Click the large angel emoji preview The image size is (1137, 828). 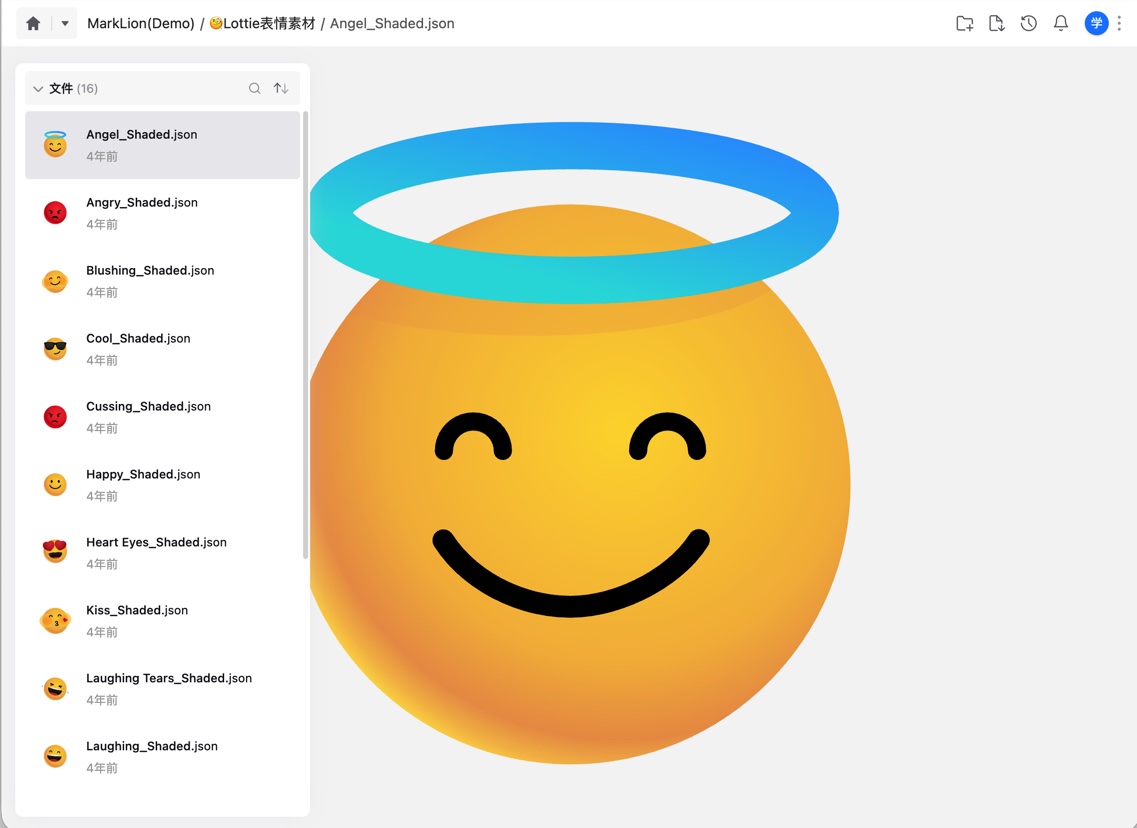580,443
